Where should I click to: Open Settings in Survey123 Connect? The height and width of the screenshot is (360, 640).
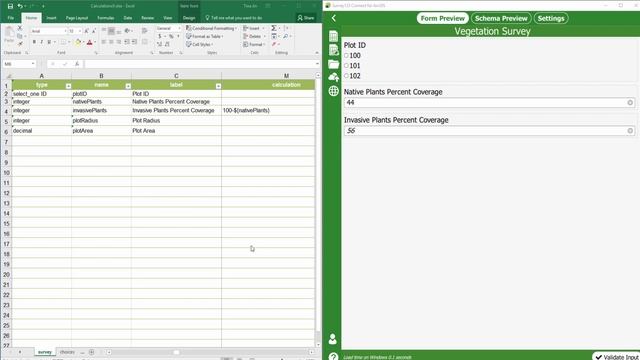[x=551, y=18]
